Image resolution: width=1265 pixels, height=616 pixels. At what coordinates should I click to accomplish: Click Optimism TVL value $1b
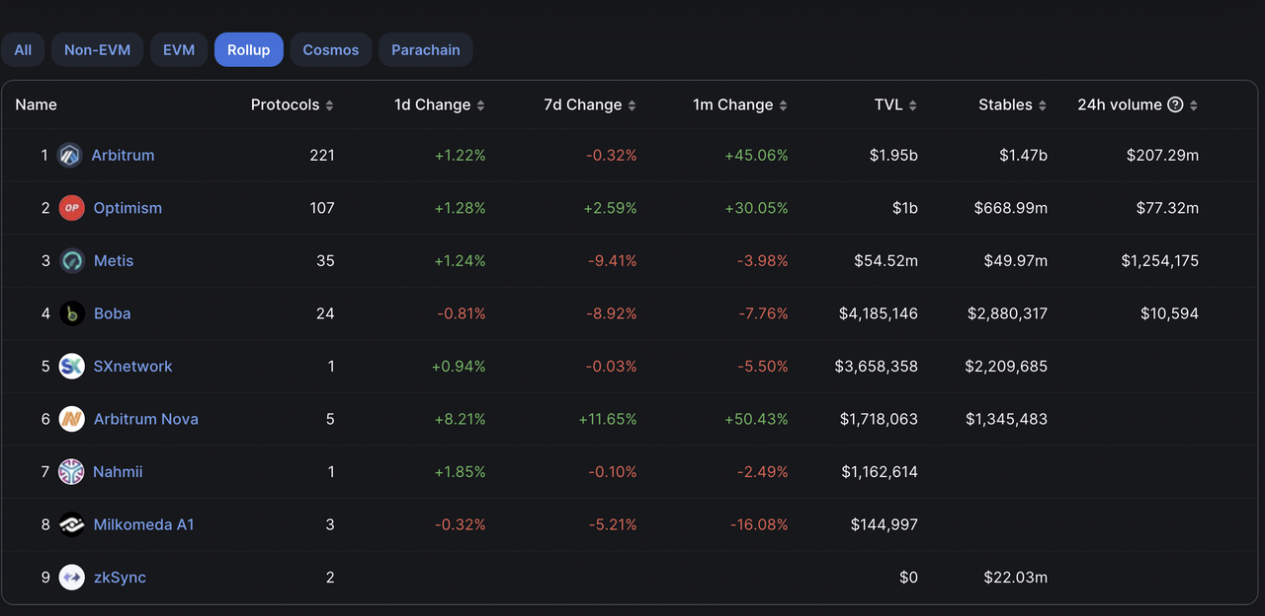(x=904, y=208)
